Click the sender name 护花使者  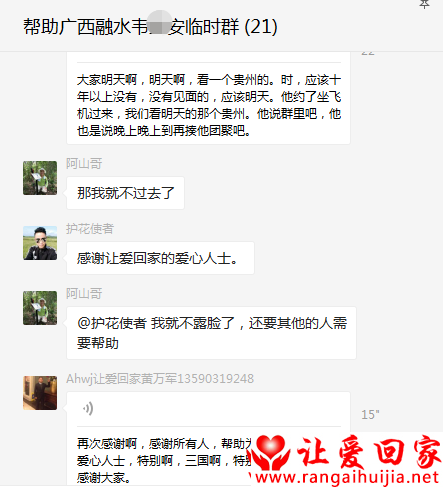[90, 229]
